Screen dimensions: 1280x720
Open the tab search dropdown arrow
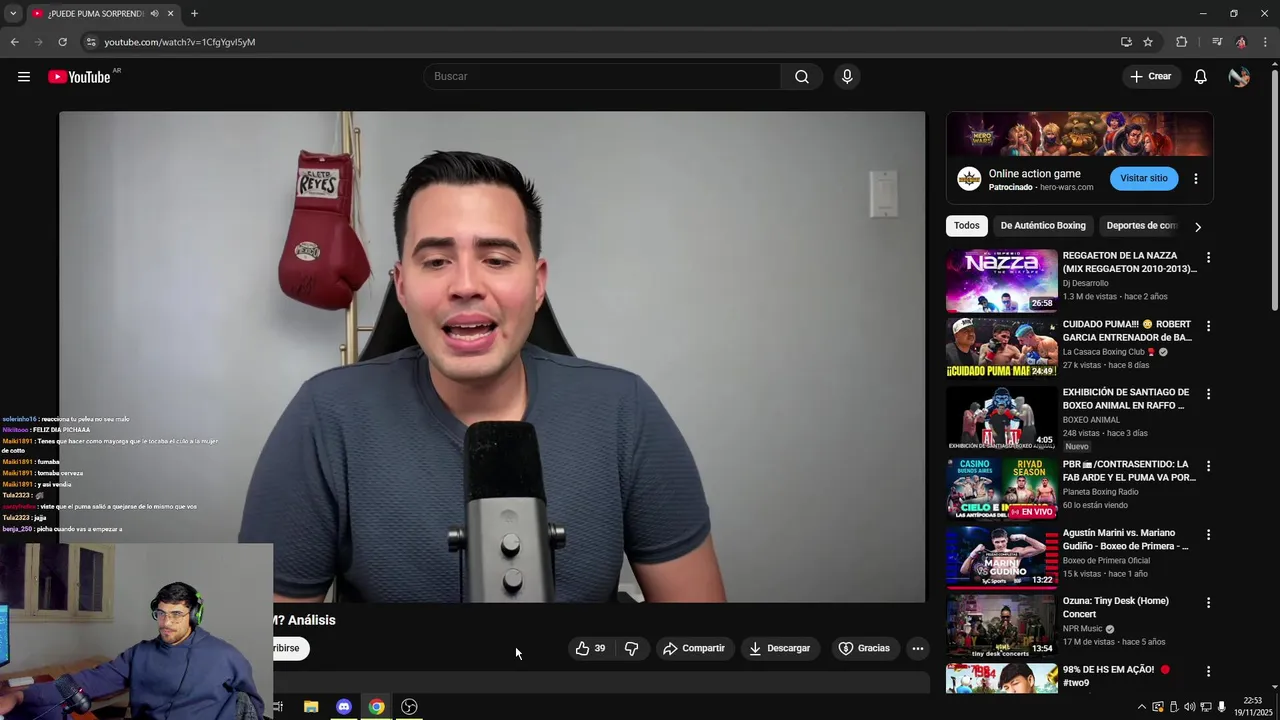point(13,13)
